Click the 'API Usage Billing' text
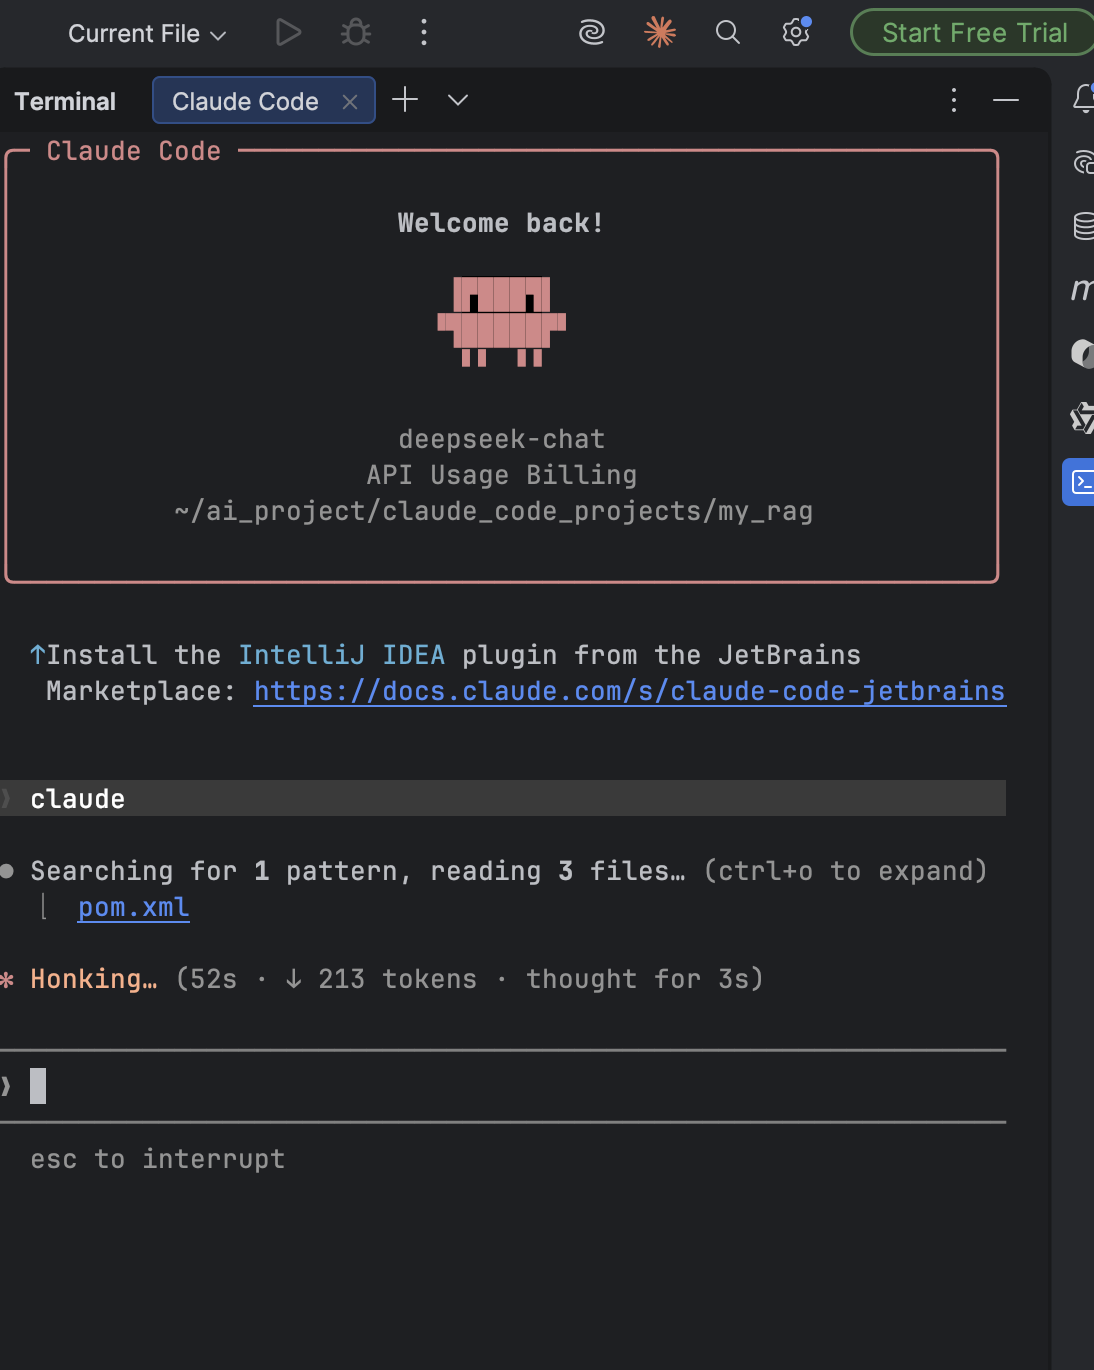 pos(502,475)
